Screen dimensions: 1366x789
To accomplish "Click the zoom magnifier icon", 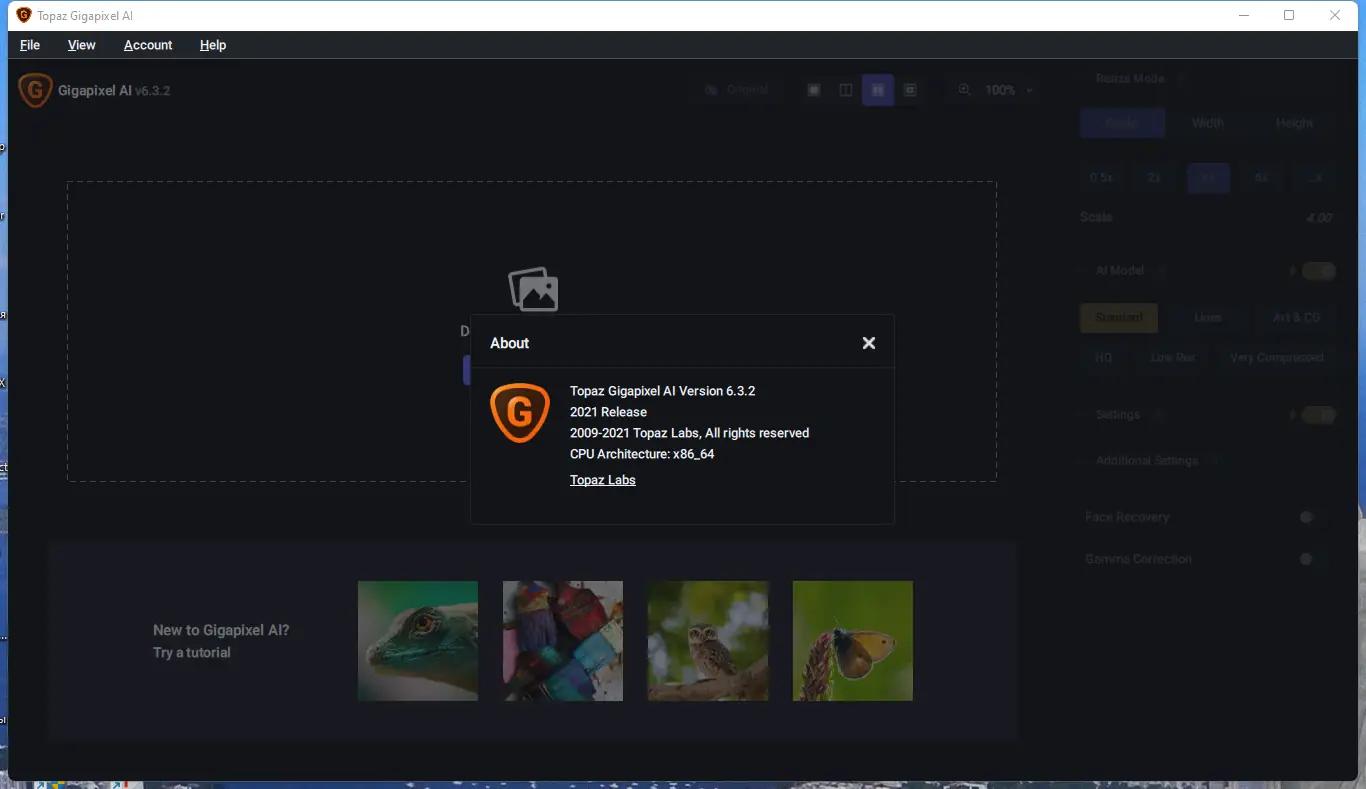I will coord(963,89).
